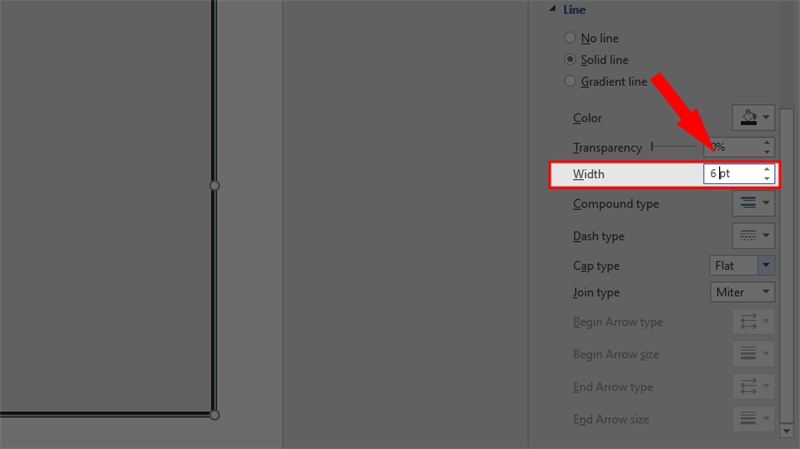Click the Dash type pattern icon
This screenshot has height=449, width=800.
pos(748,235)
